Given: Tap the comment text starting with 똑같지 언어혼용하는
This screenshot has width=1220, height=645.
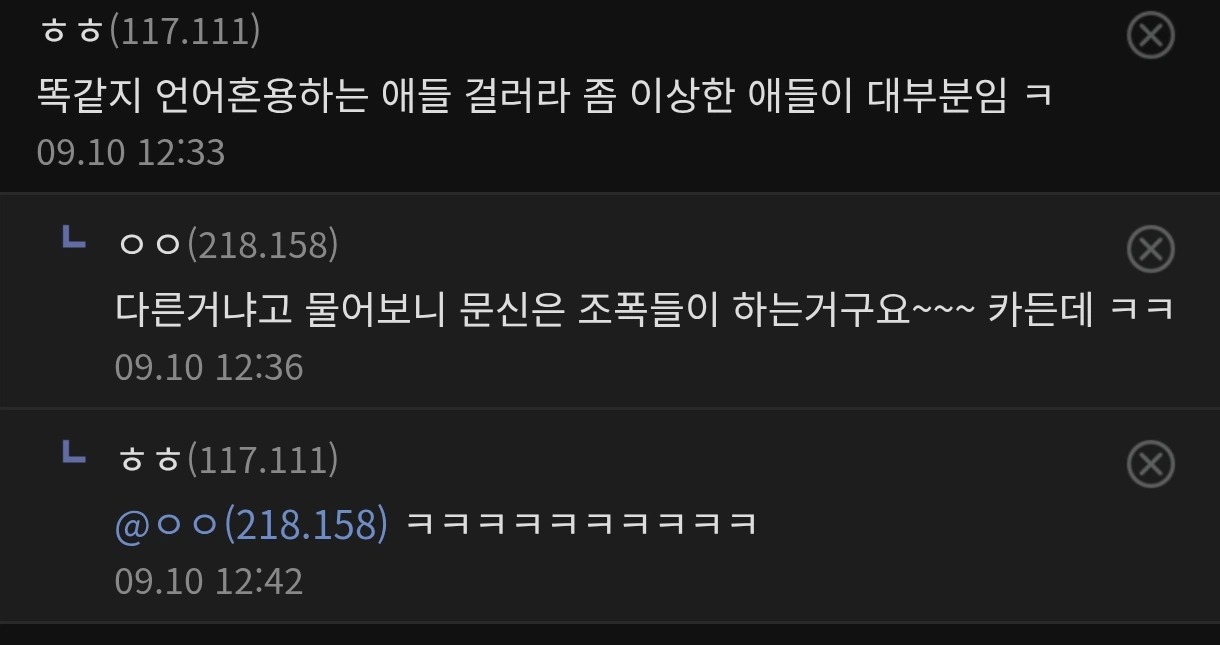Looking at the screenshot, I should [545, 96].
